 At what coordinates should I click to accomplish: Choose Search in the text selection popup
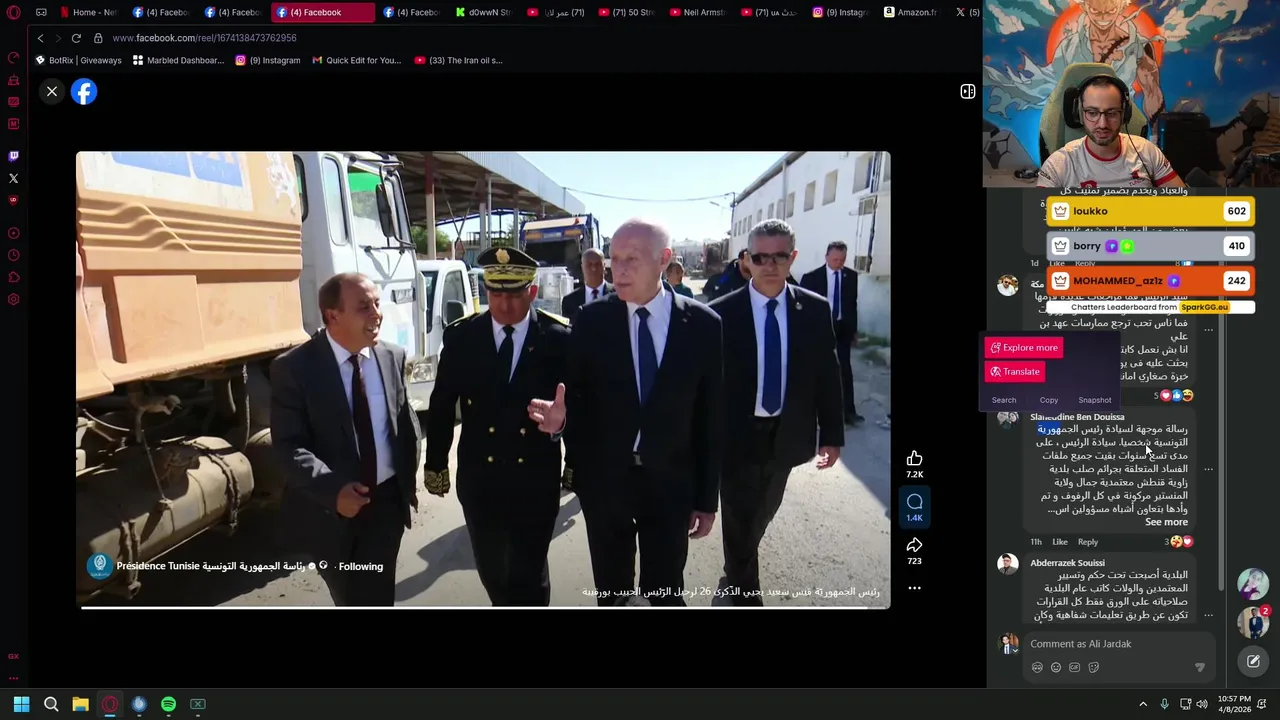(1004, 400)
